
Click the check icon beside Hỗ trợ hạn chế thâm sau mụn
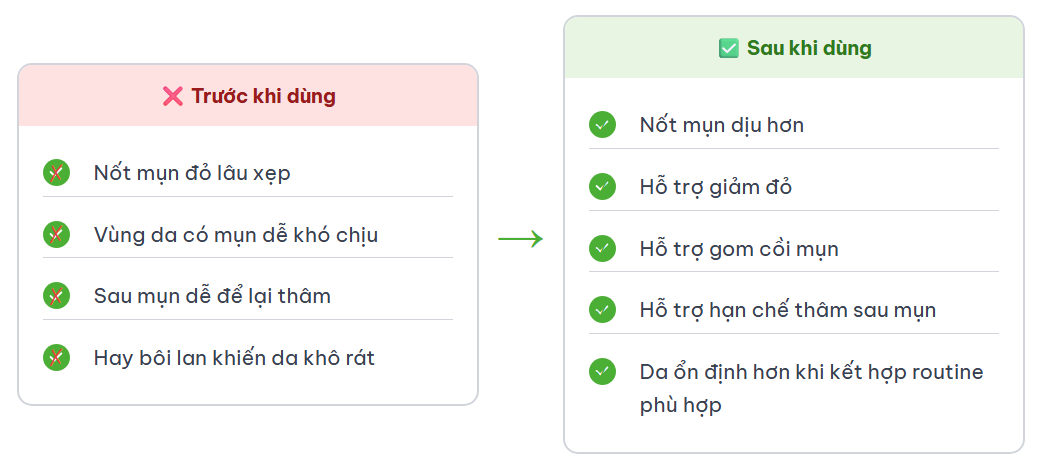602,310
